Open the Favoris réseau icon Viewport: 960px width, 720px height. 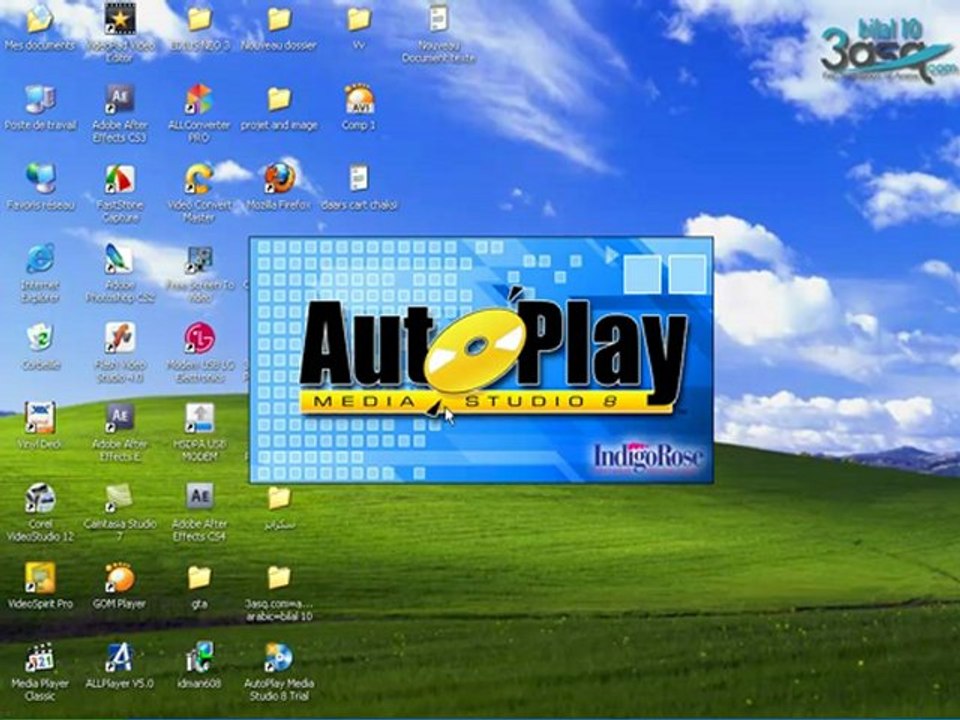(x=40, y=179)
